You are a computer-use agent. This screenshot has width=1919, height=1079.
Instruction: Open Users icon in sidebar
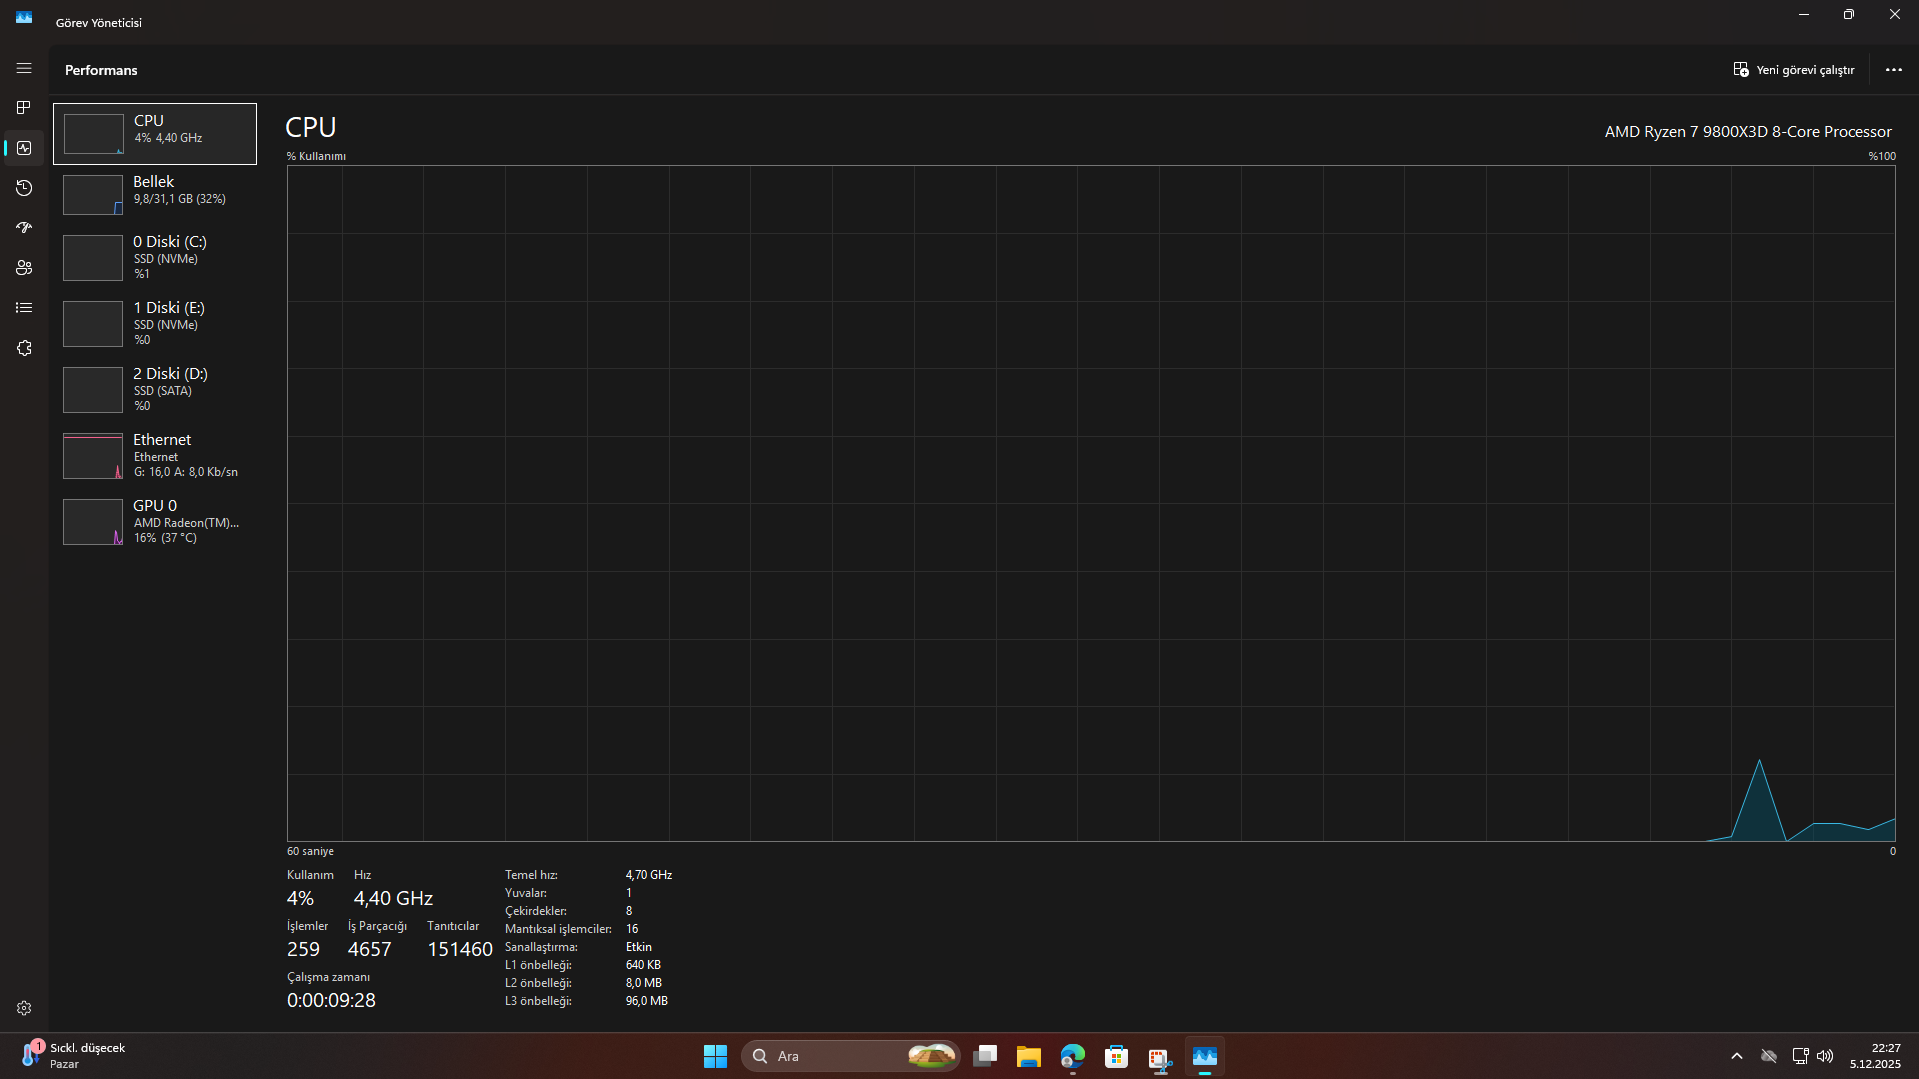(x=24, y=268)
